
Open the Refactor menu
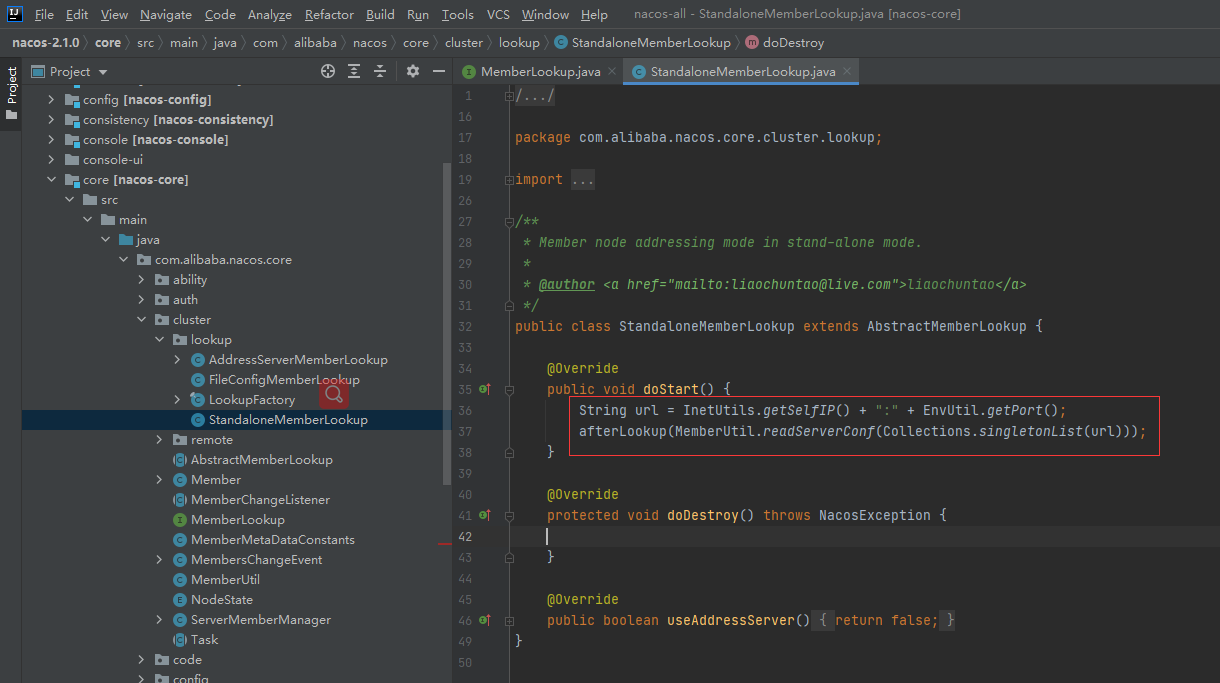(x=329, y=15)
